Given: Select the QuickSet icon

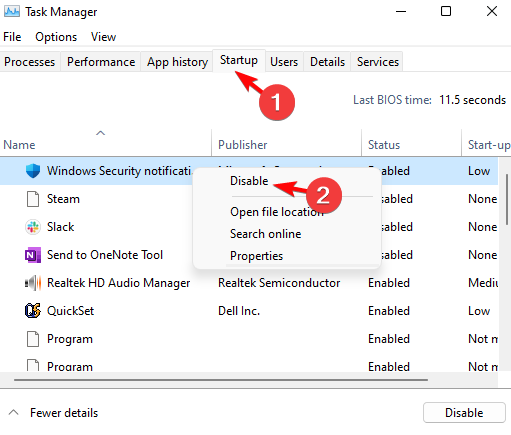Looking at the screenshot, I should click(33, 311).
